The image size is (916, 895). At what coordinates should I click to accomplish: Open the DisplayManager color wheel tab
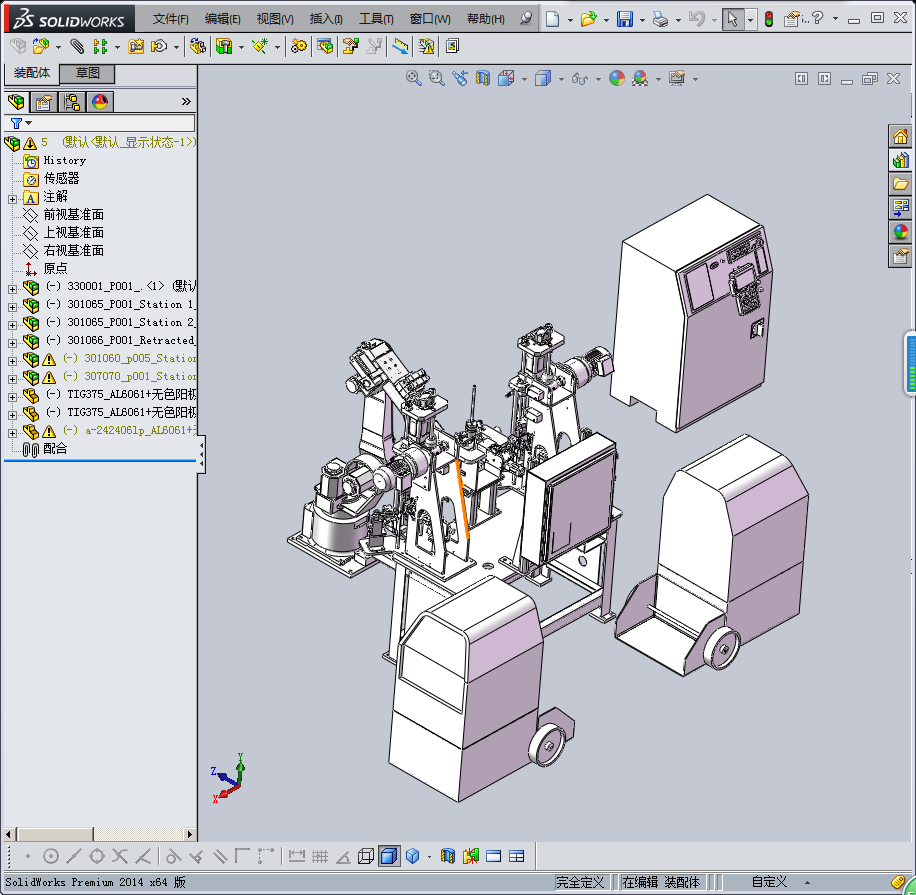tap(99, 102)
